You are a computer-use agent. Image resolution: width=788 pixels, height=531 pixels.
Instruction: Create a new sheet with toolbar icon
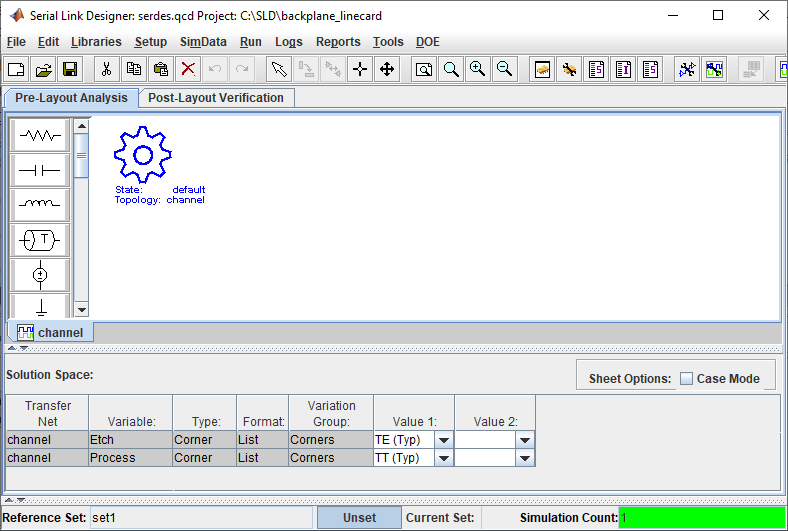click(x=17, y=69)
